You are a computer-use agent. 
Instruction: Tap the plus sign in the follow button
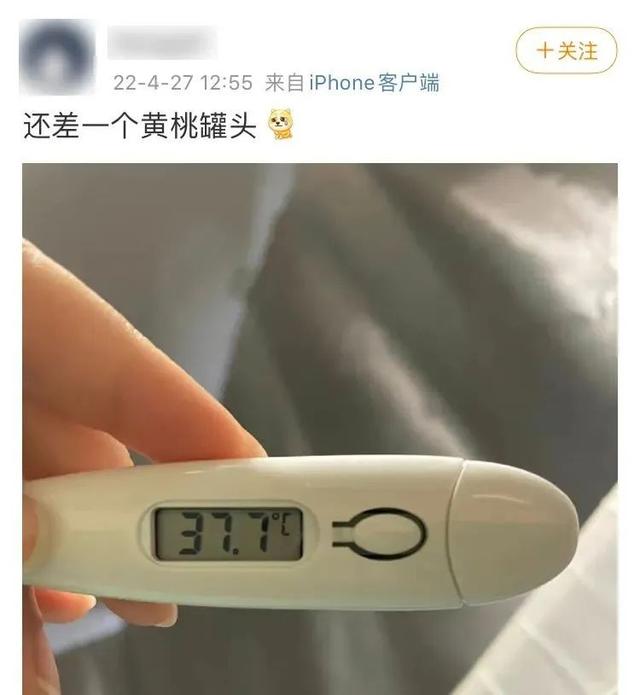(544, 50)
